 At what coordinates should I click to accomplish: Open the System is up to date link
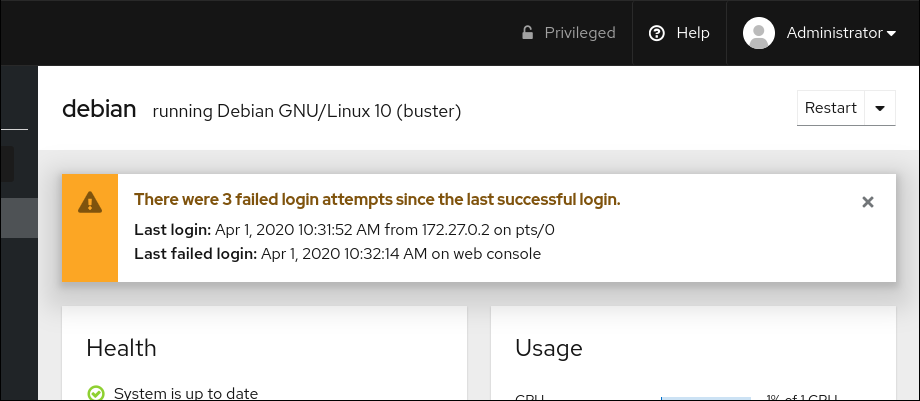pos(186,393)
